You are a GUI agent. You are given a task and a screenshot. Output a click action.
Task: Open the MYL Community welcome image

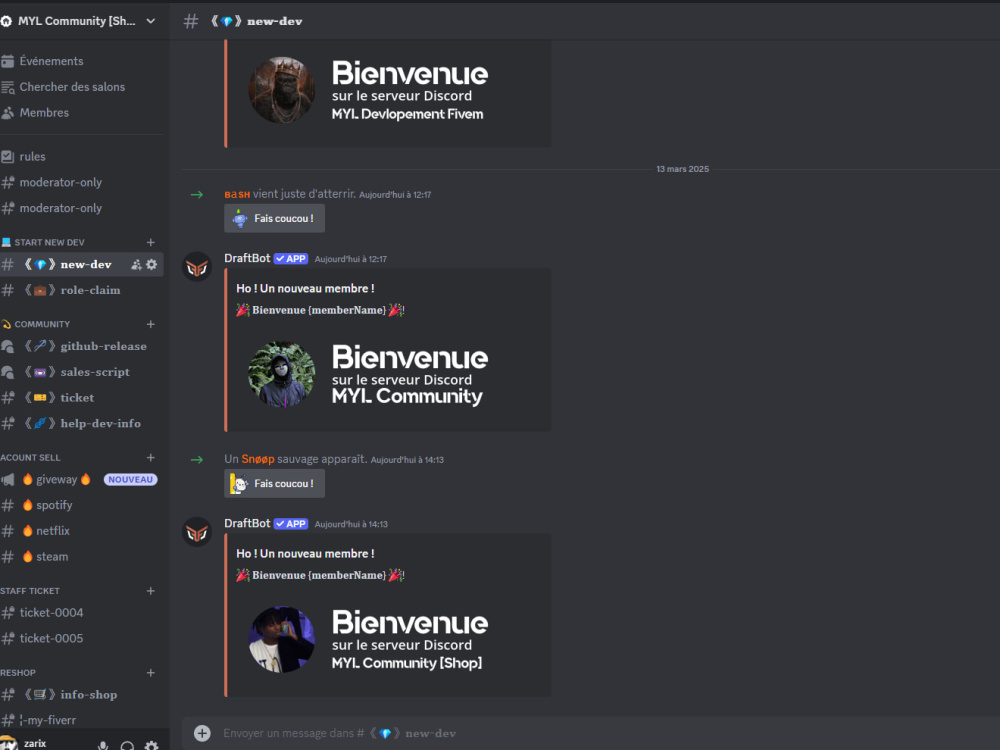tap(390, 375)
